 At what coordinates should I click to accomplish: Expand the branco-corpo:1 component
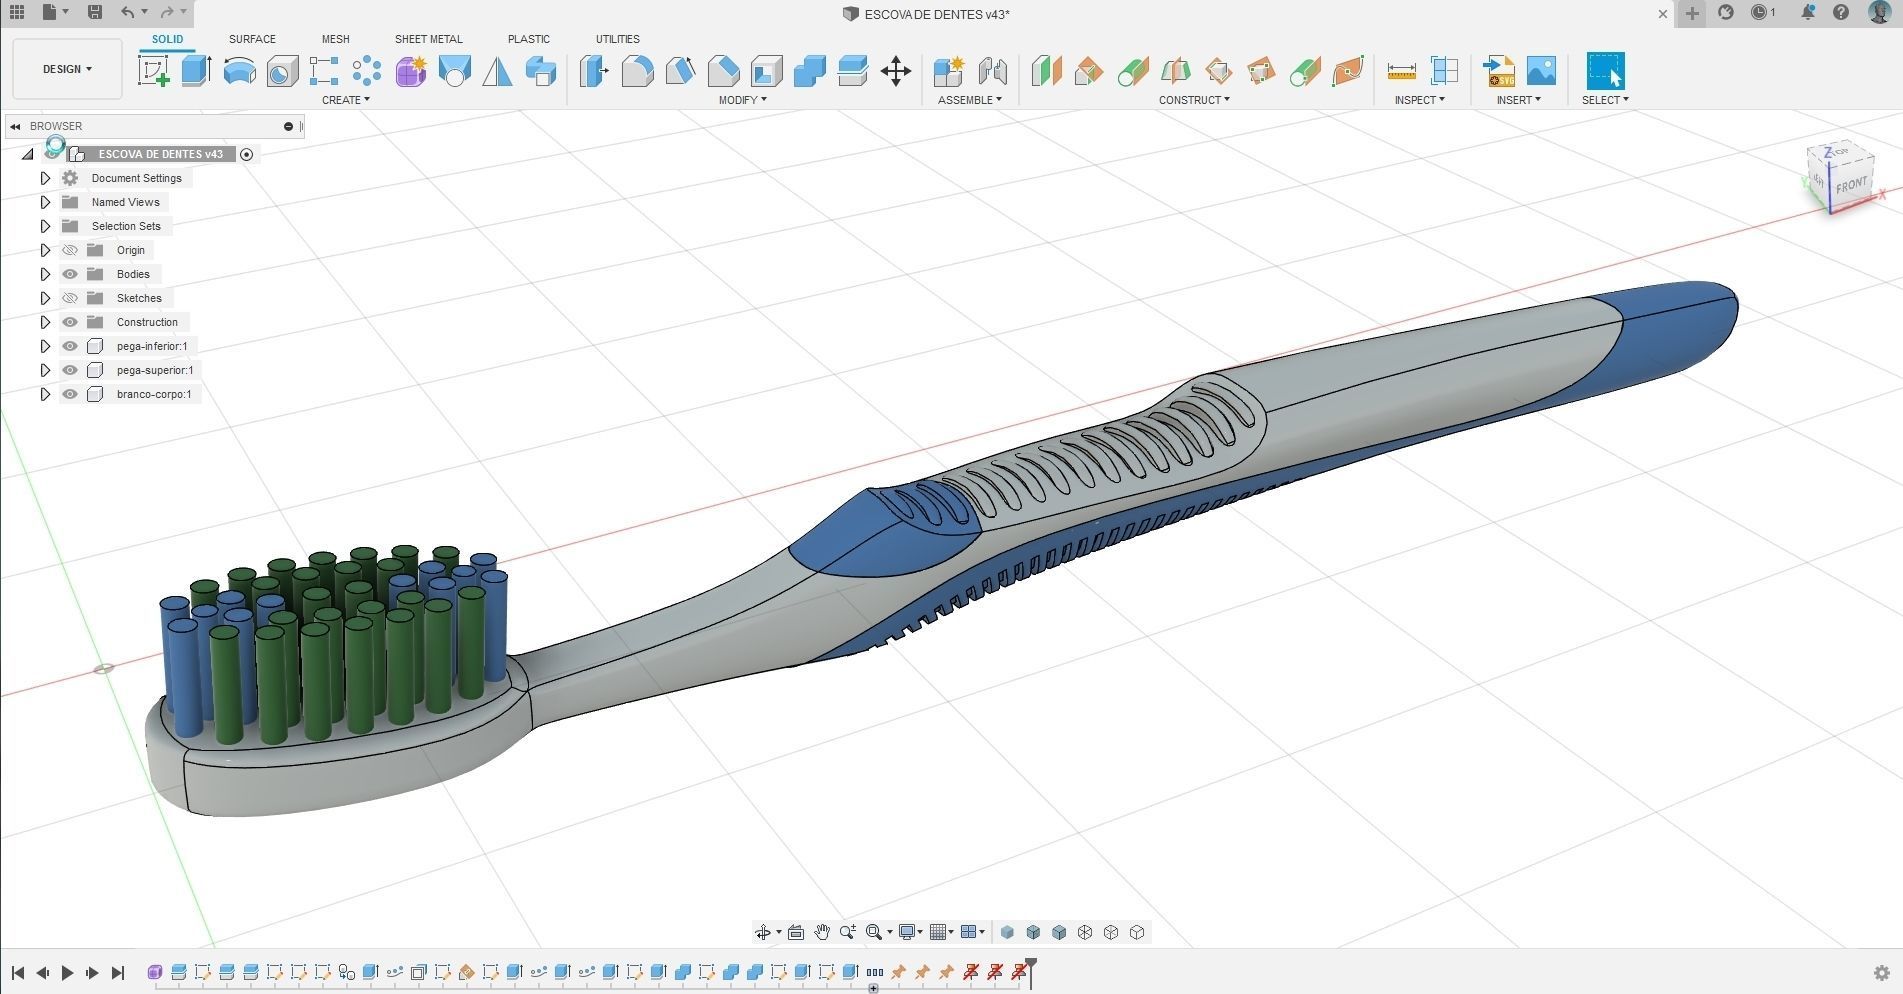(45, 394)
